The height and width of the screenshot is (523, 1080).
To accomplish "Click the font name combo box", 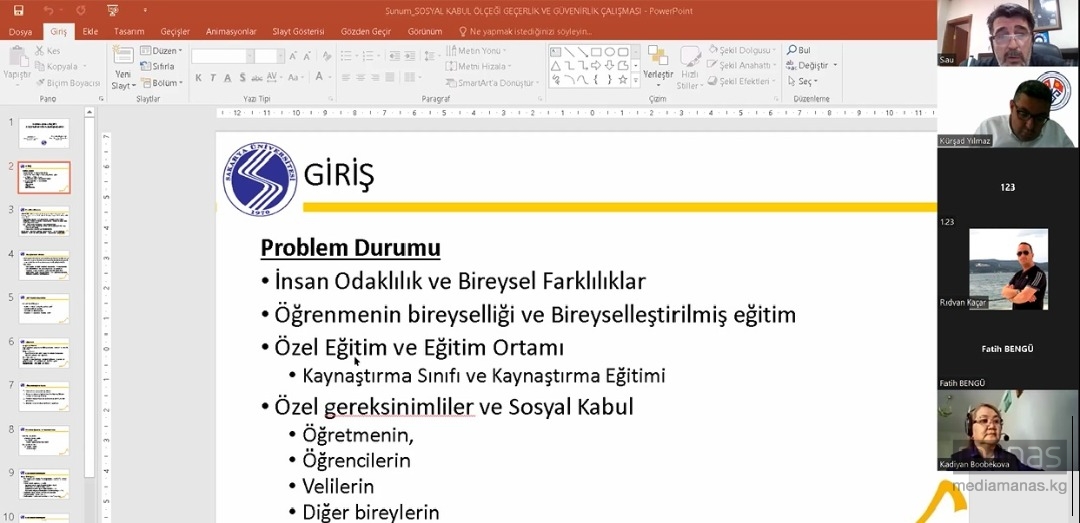I will pyautogui.click(x=222, y=57).
